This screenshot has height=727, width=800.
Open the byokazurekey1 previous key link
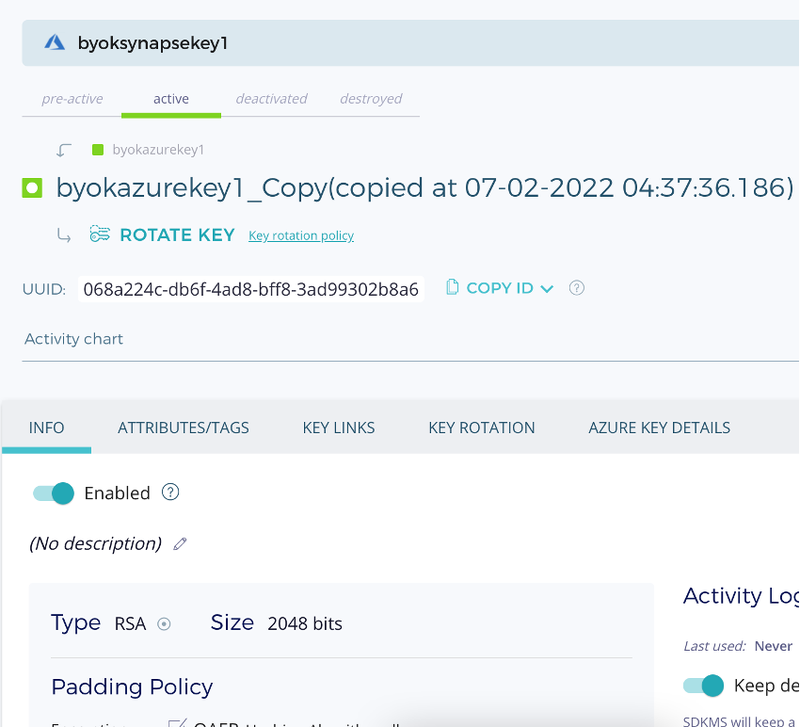158,149
